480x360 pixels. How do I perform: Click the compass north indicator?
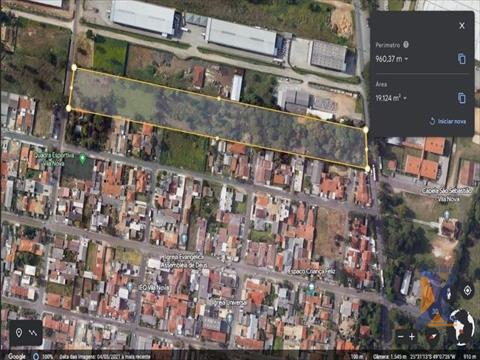tap(433, 336)
